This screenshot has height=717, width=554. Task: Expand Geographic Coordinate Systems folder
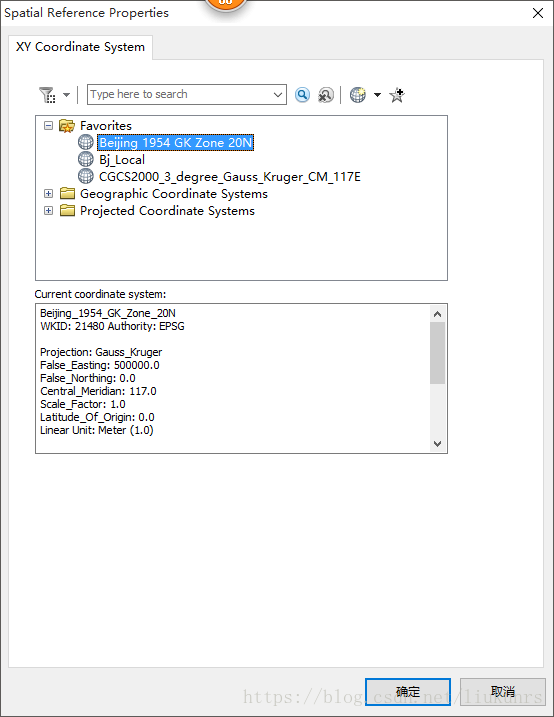[48, 193]
